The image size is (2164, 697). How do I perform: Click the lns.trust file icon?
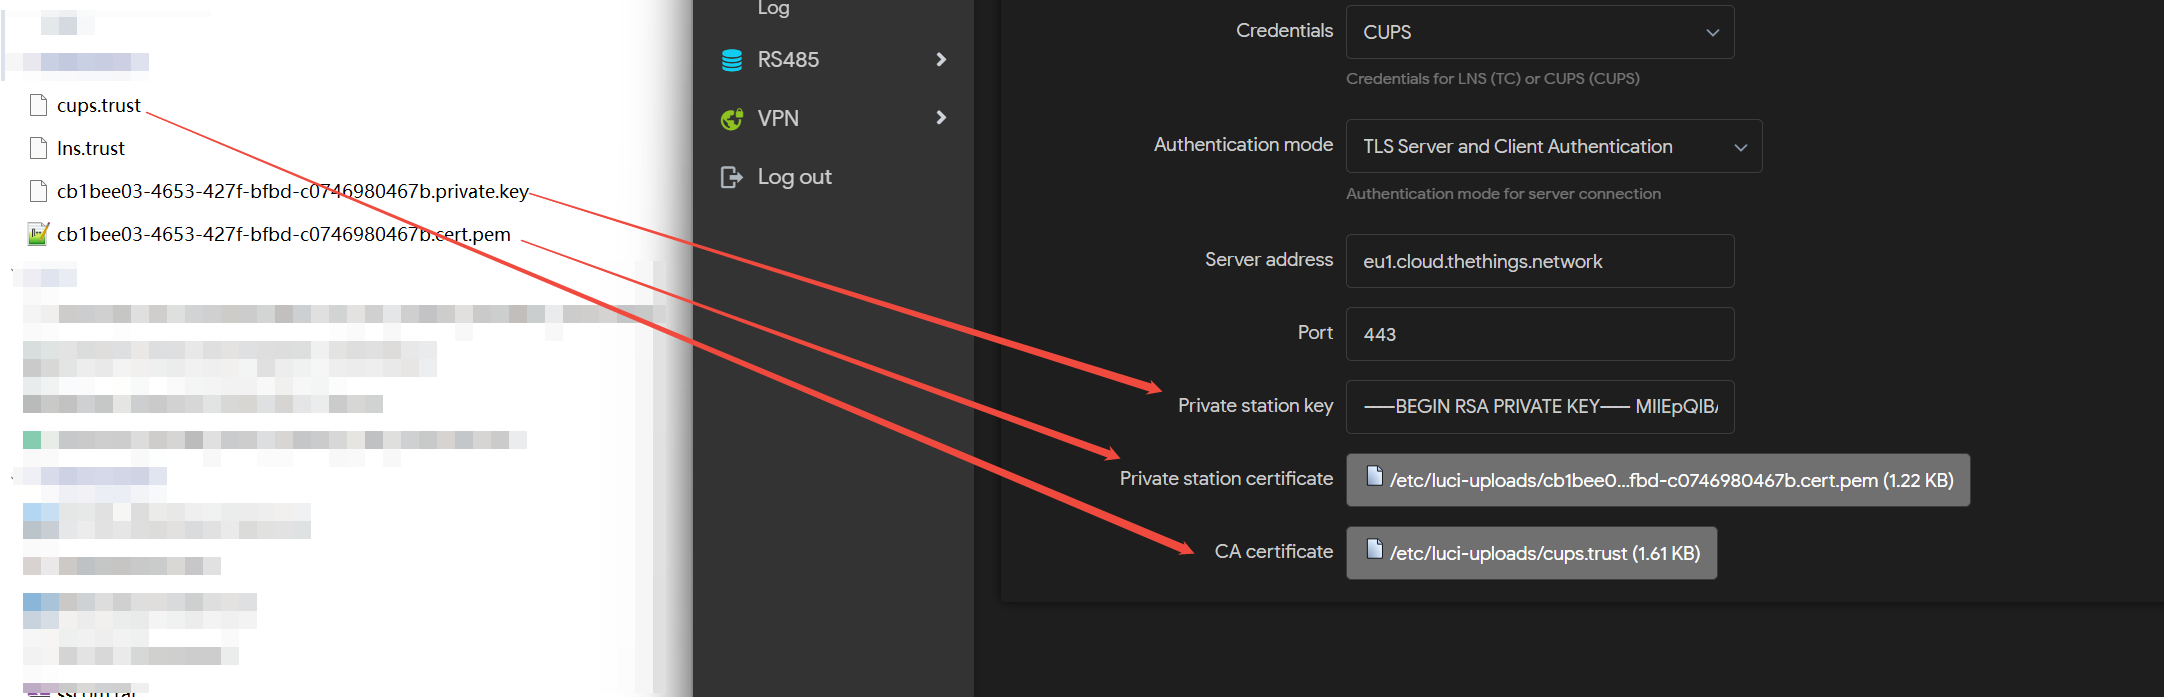(39, 148)
